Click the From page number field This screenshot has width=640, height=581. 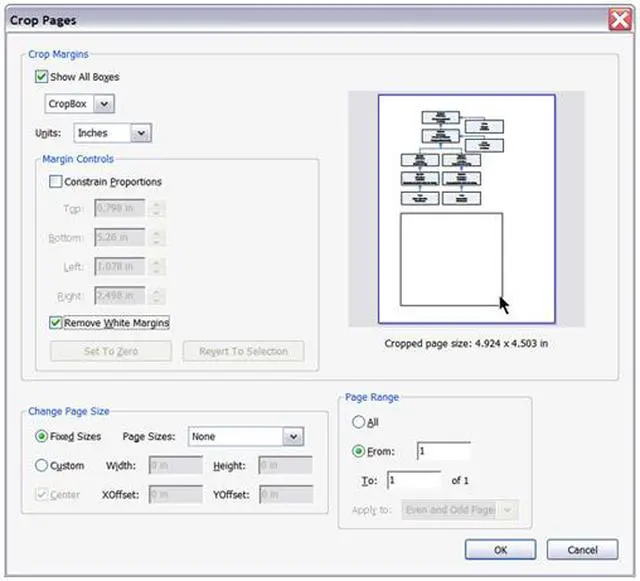443,452
